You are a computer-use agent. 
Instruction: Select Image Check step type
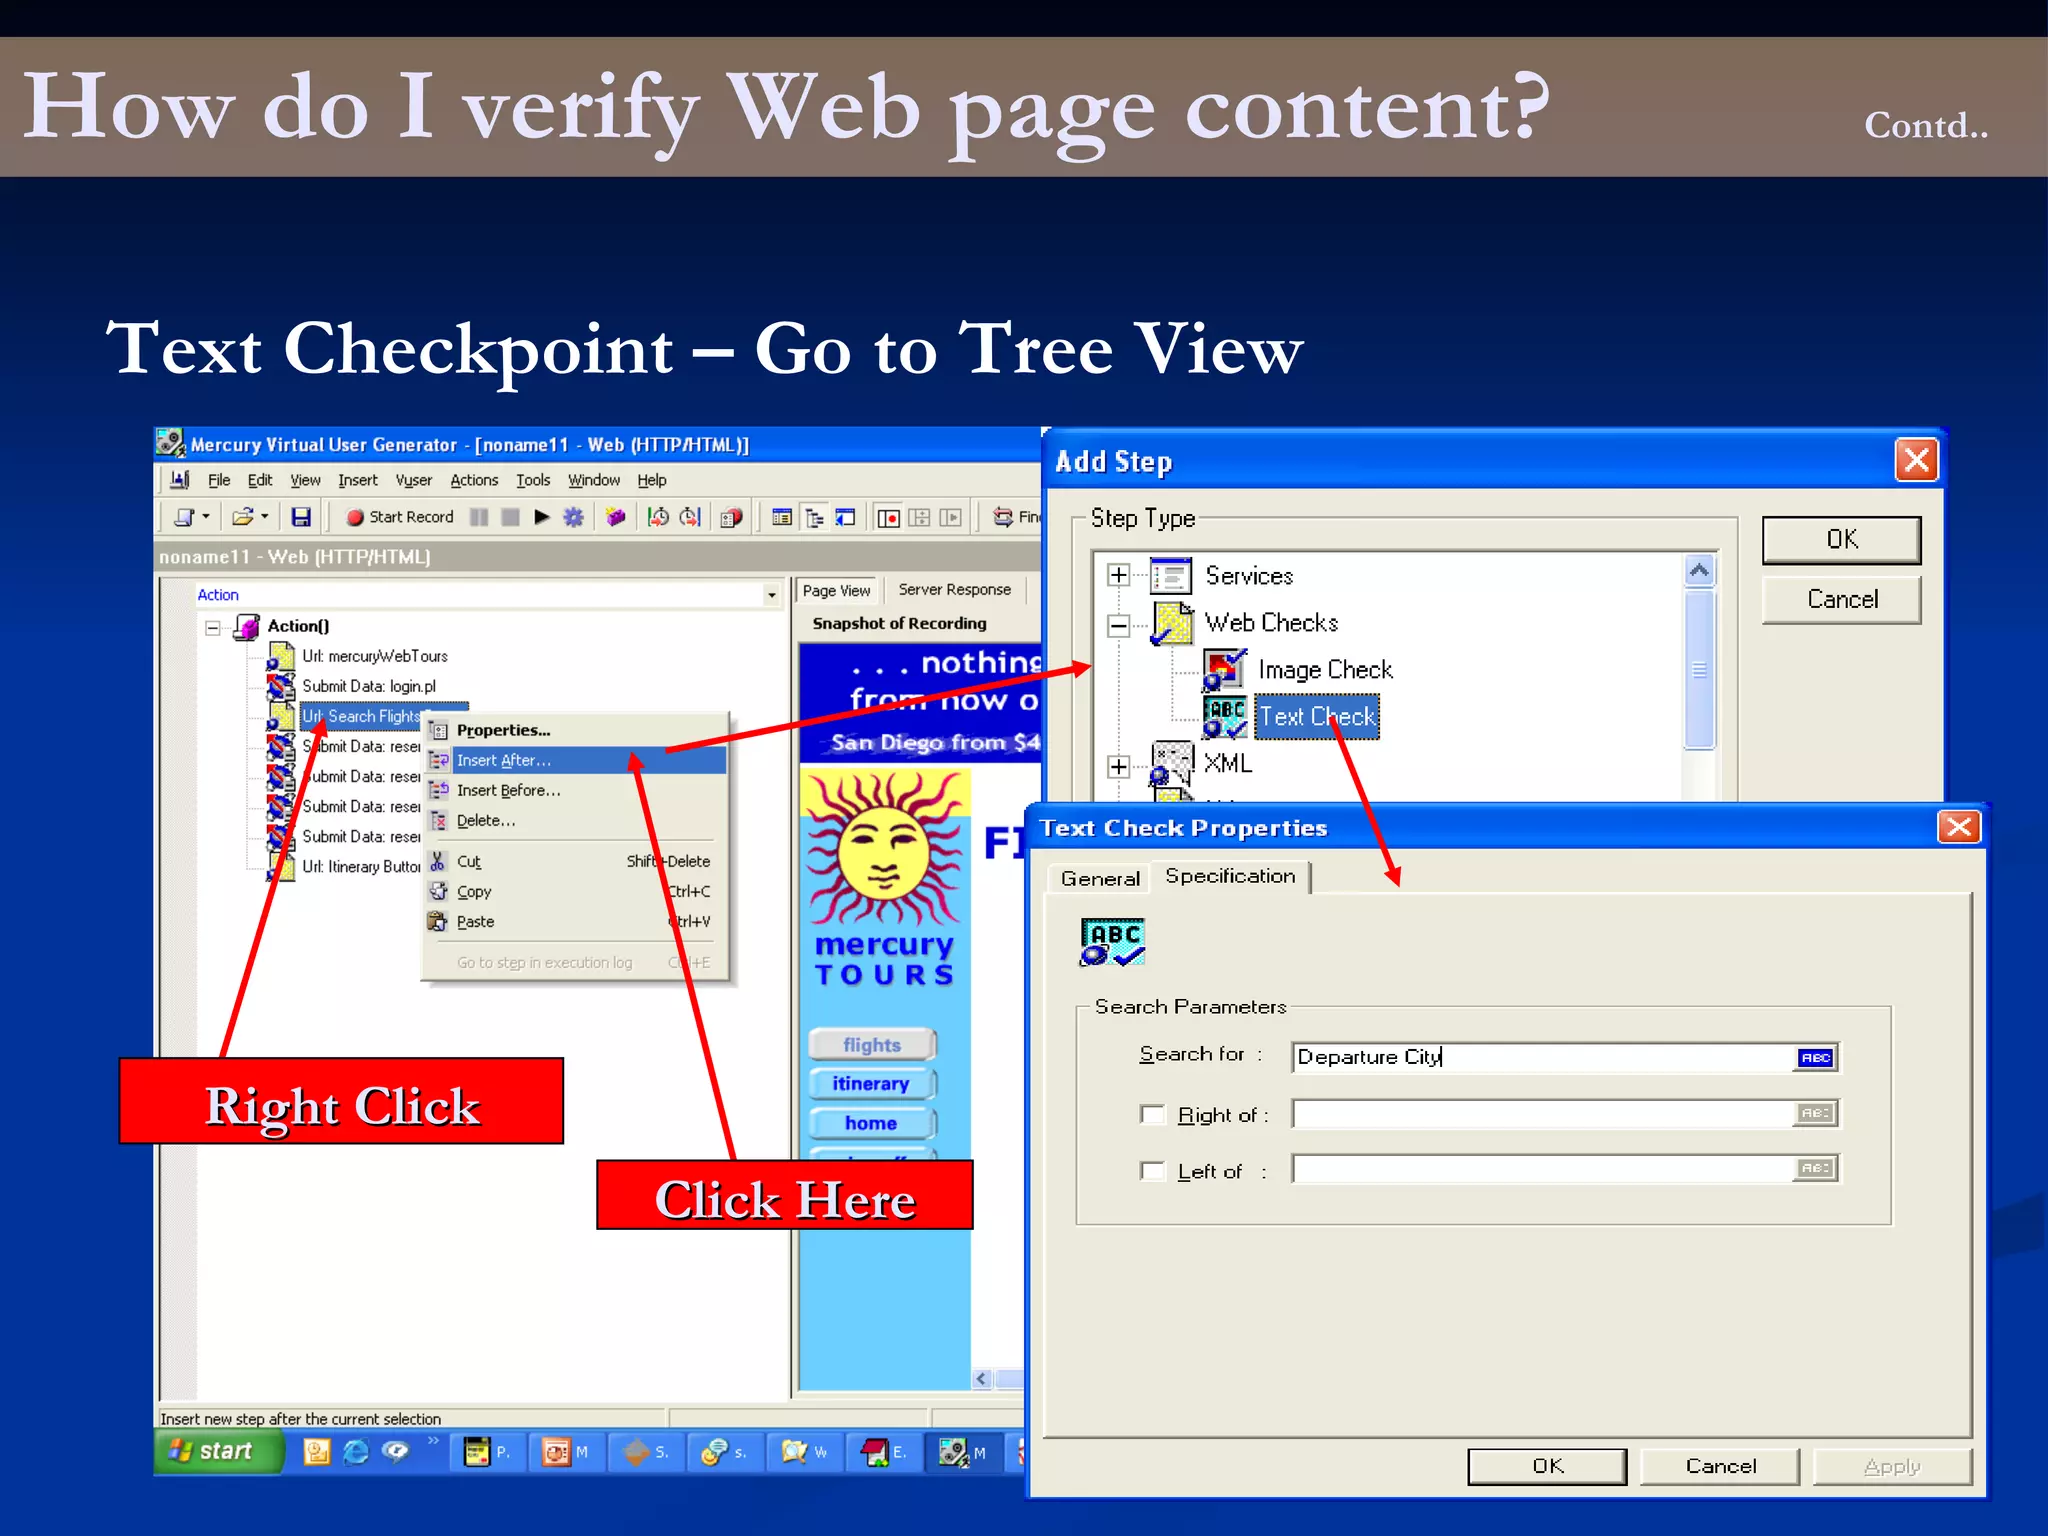coord(1324,669)
